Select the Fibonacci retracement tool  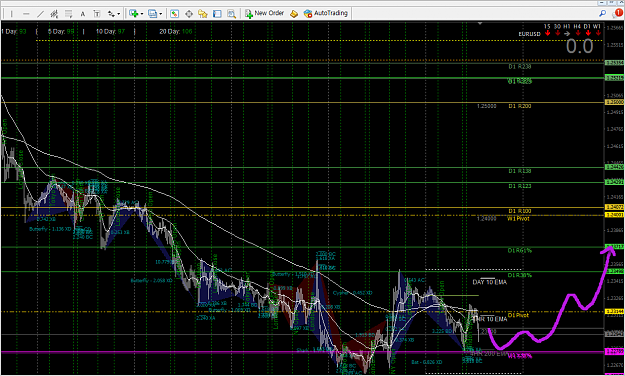tap(69, 14)
